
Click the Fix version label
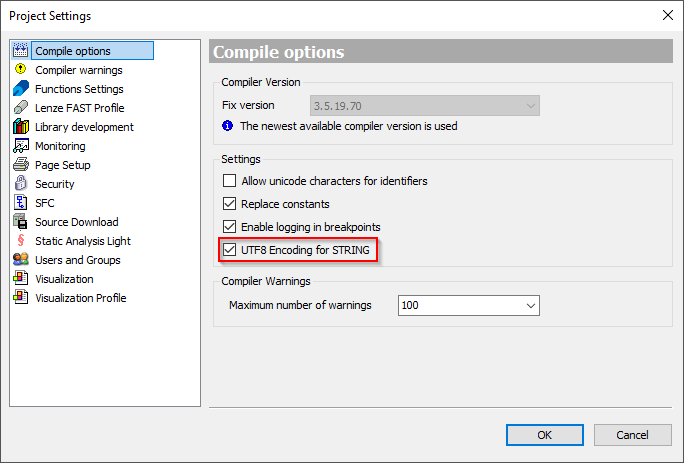tap(248, 106)
